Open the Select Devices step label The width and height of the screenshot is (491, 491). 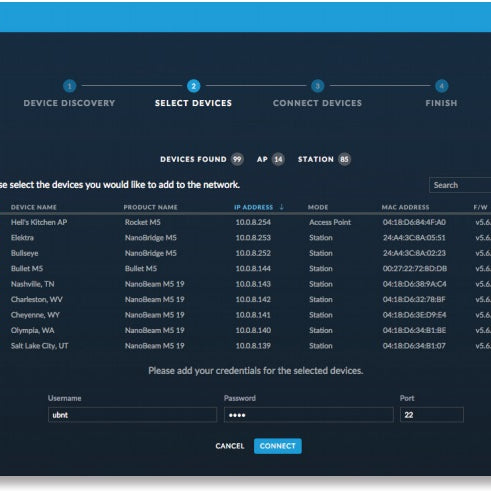[193, 103]
